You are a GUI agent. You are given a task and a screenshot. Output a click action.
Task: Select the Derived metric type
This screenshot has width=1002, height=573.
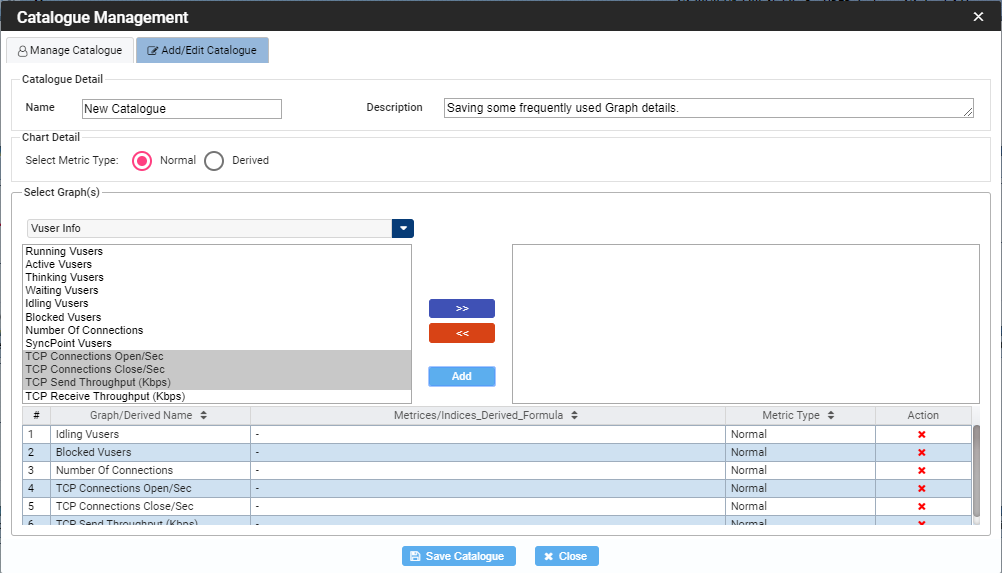click(214, 160)
